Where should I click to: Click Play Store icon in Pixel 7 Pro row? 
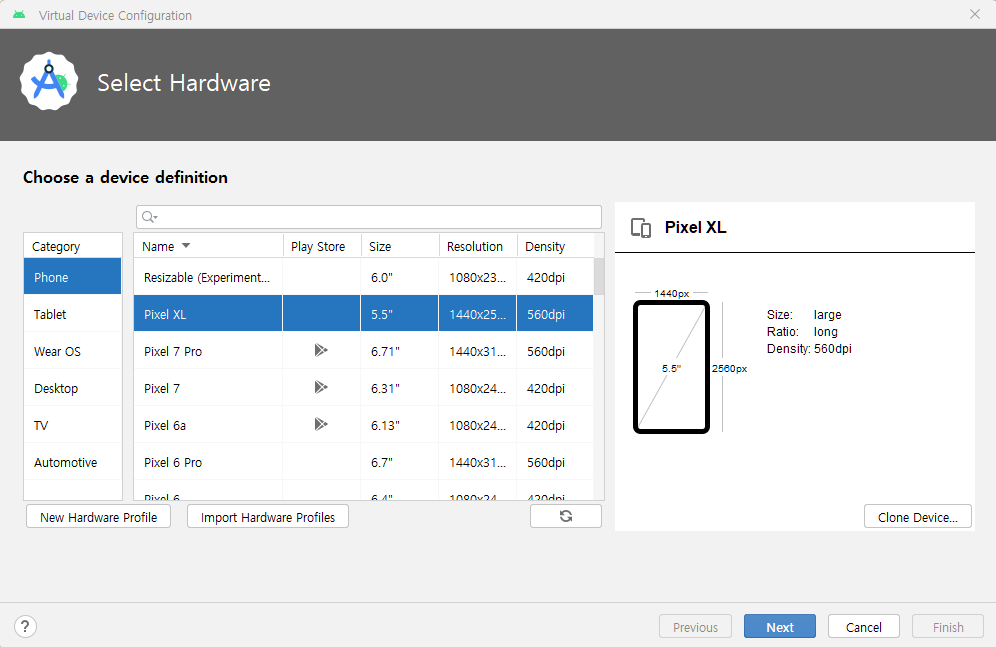[321, 350]
